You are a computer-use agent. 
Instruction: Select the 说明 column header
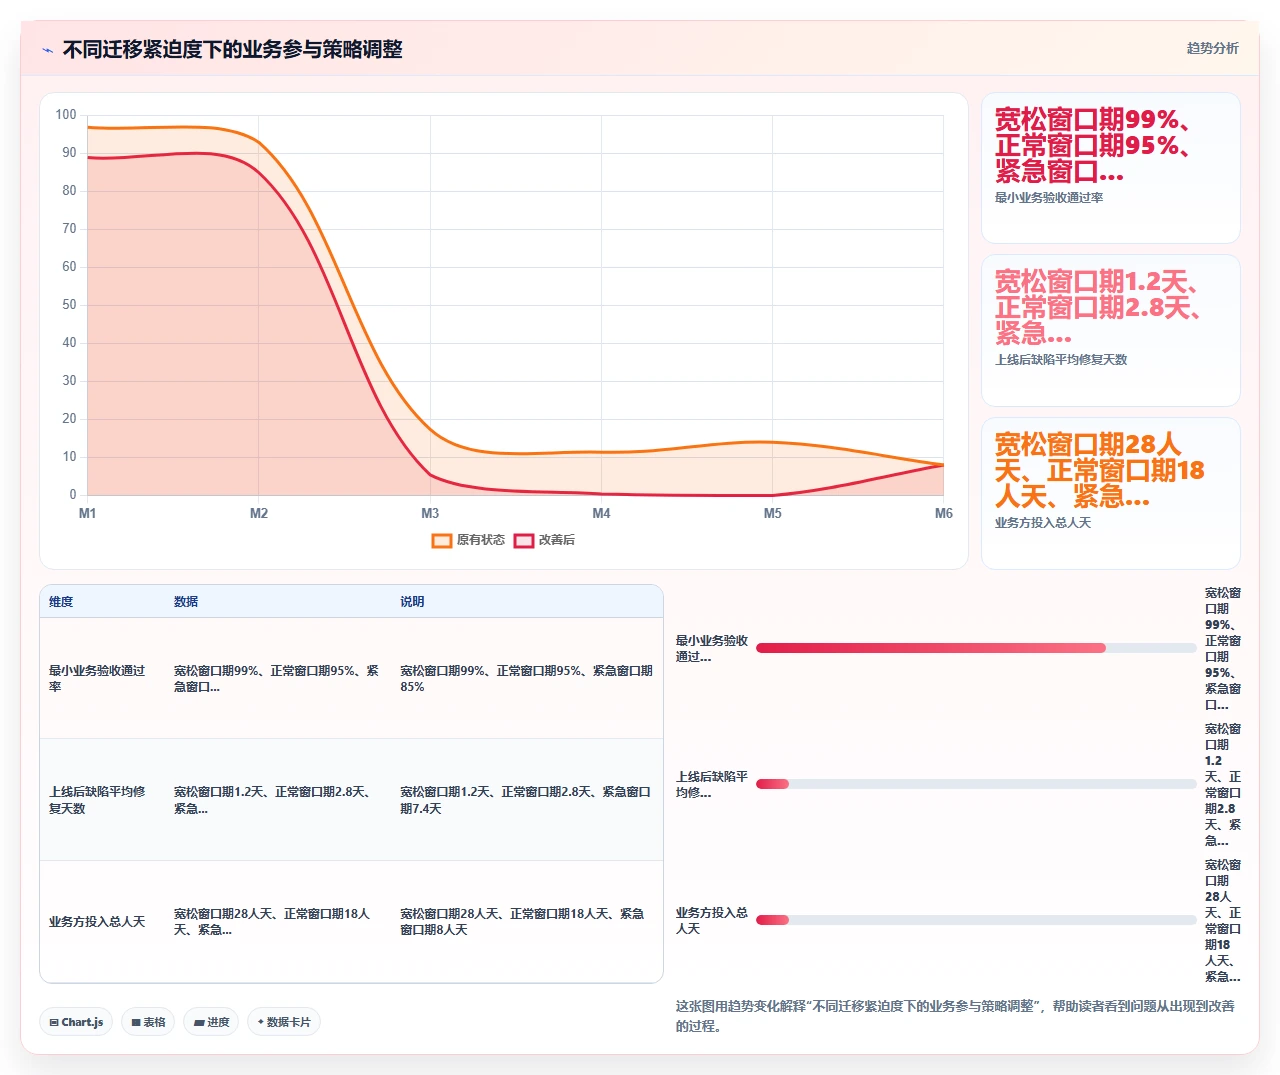412,602
